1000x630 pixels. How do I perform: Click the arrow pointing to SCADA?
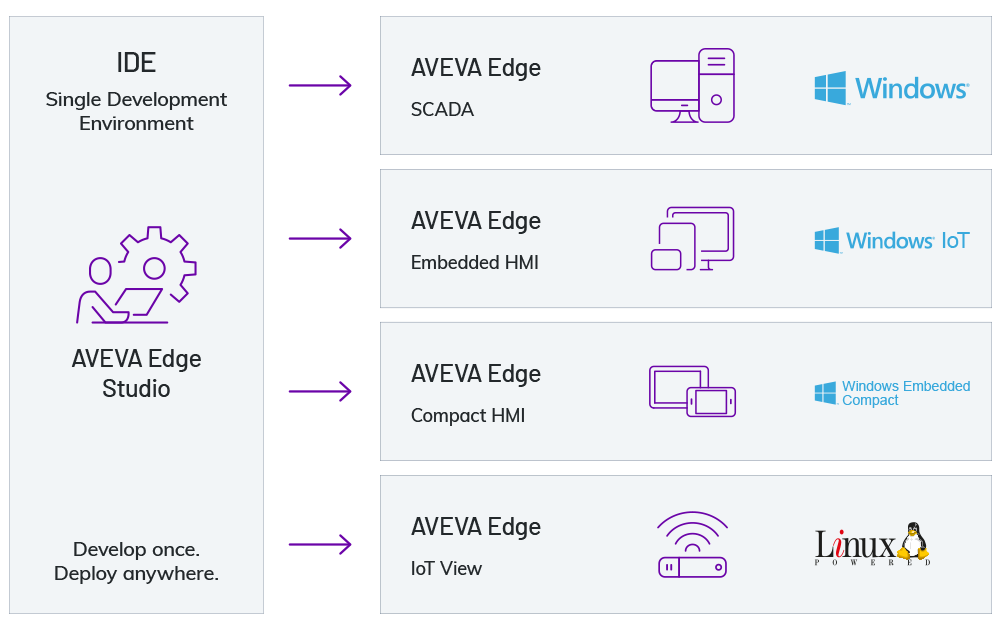320,85
